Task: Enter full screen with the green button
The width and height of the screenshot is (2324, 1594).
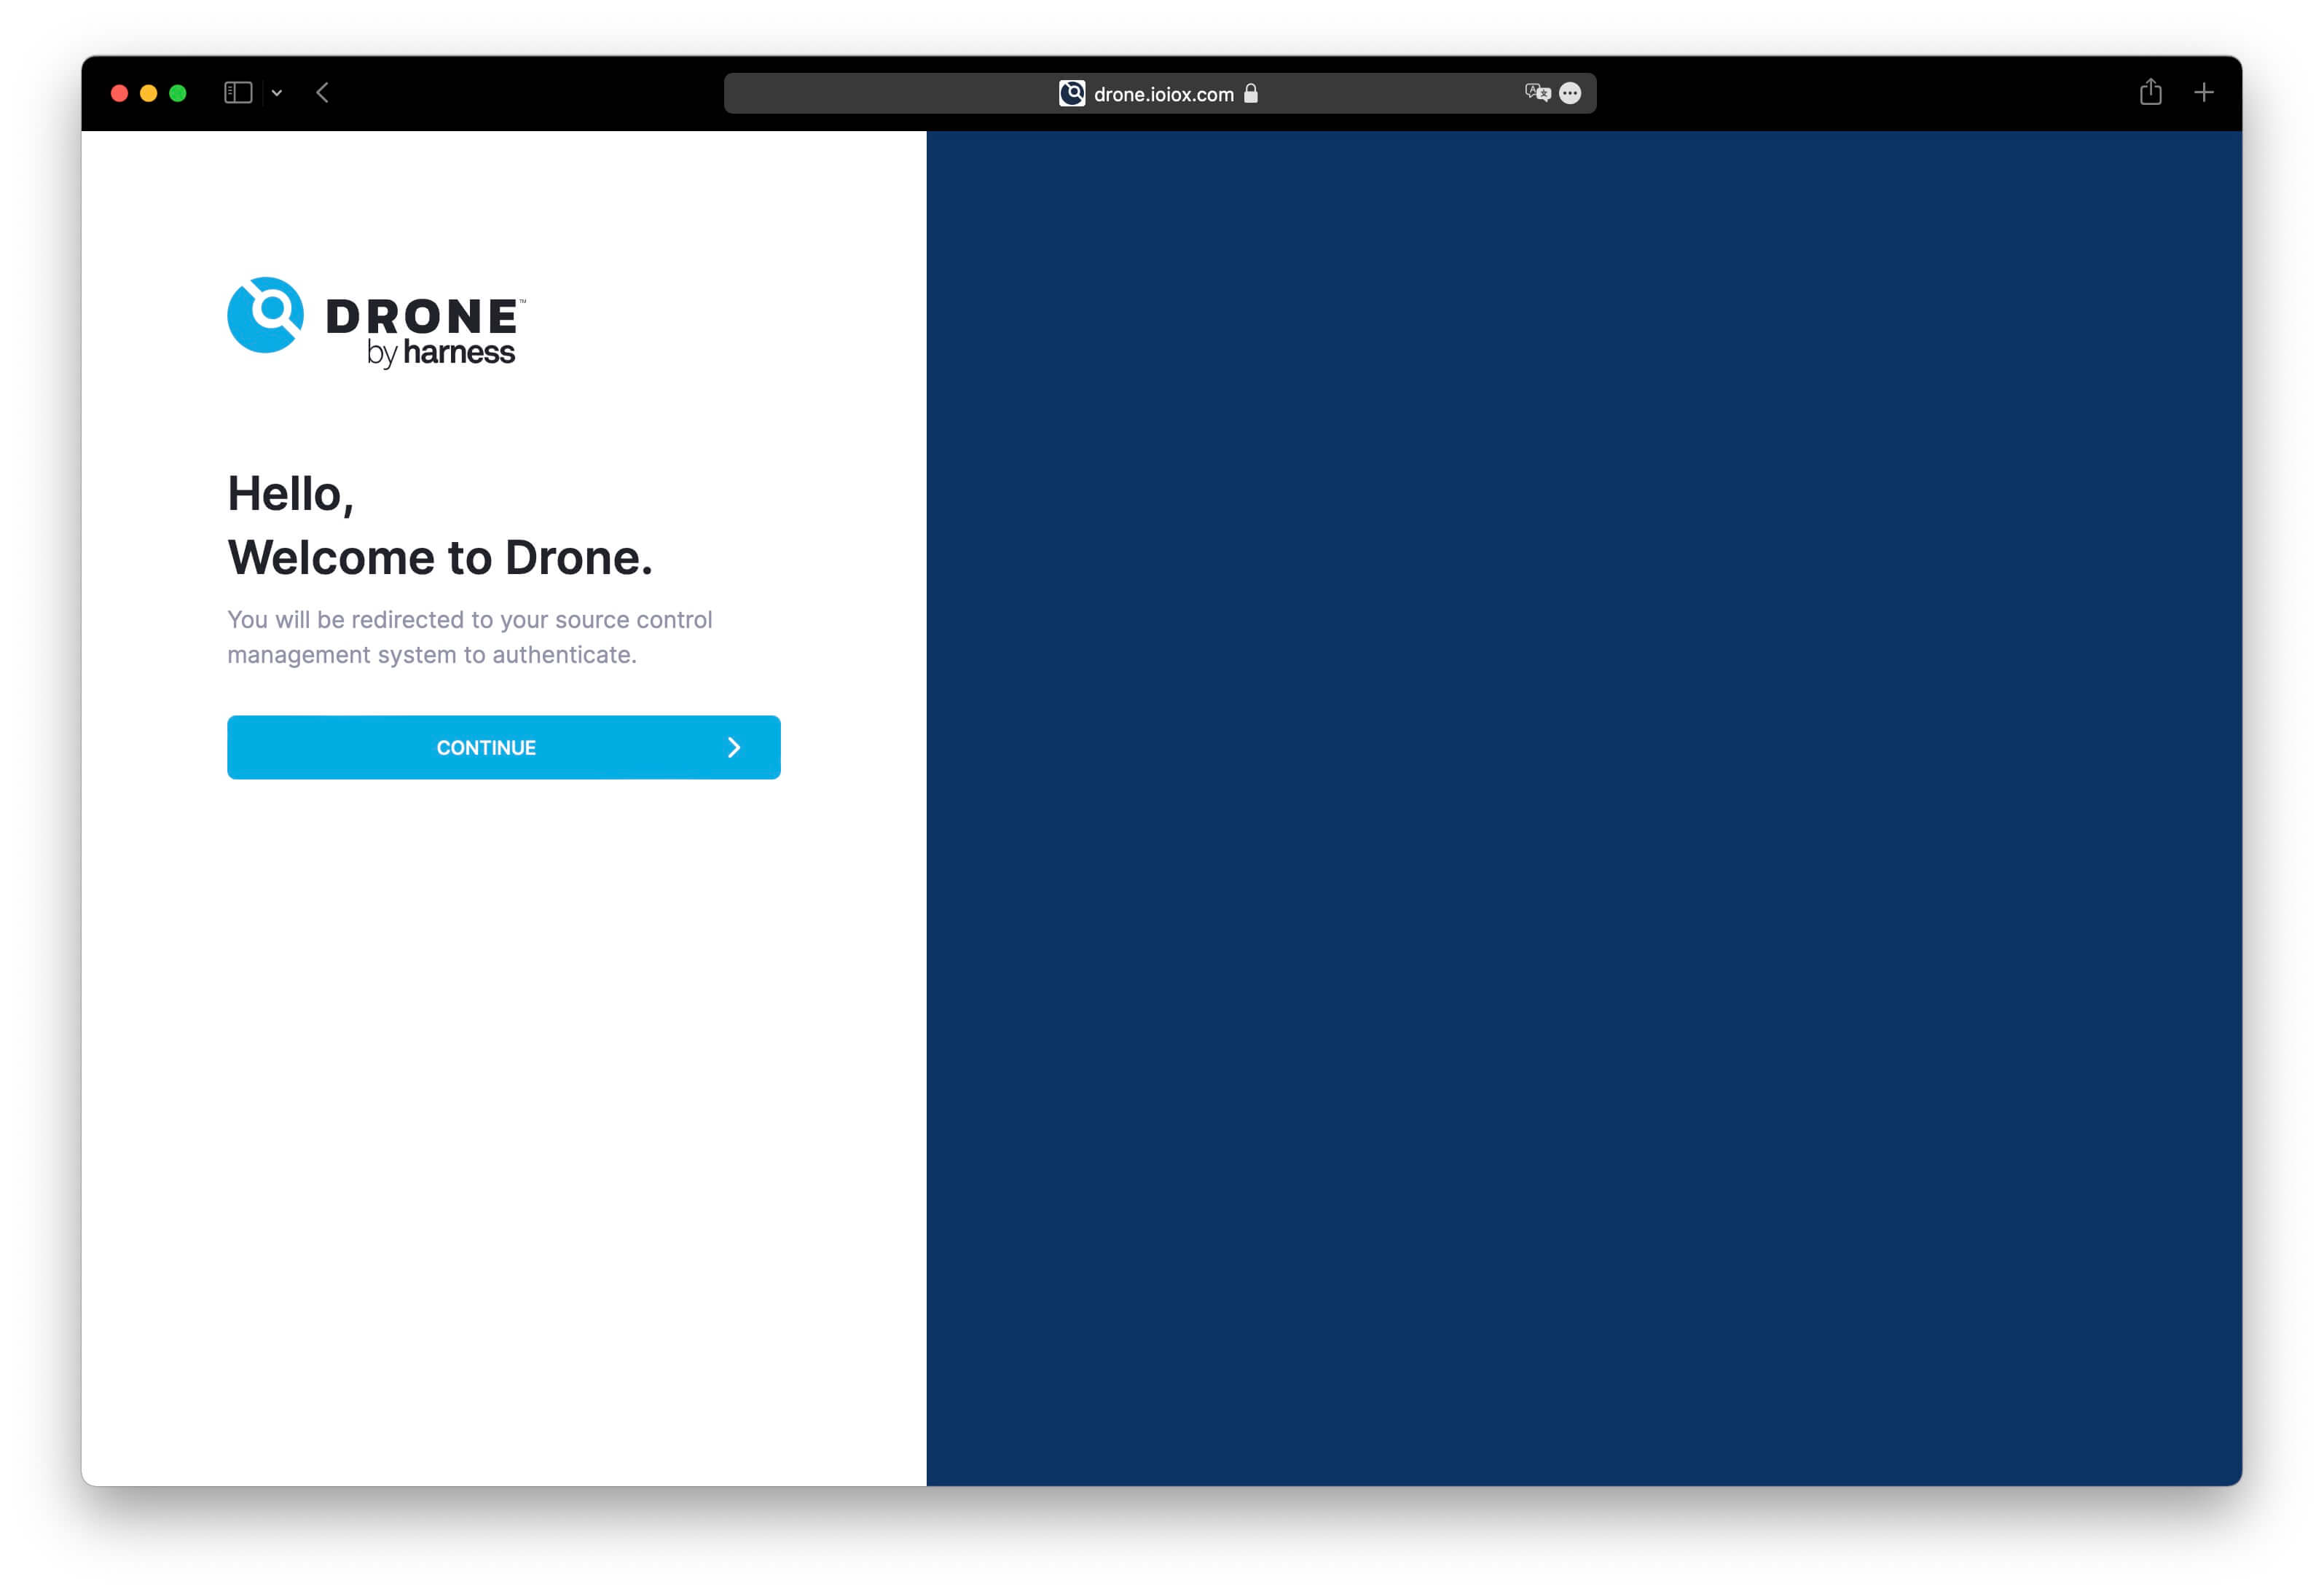Action: (x=178, y=93)
